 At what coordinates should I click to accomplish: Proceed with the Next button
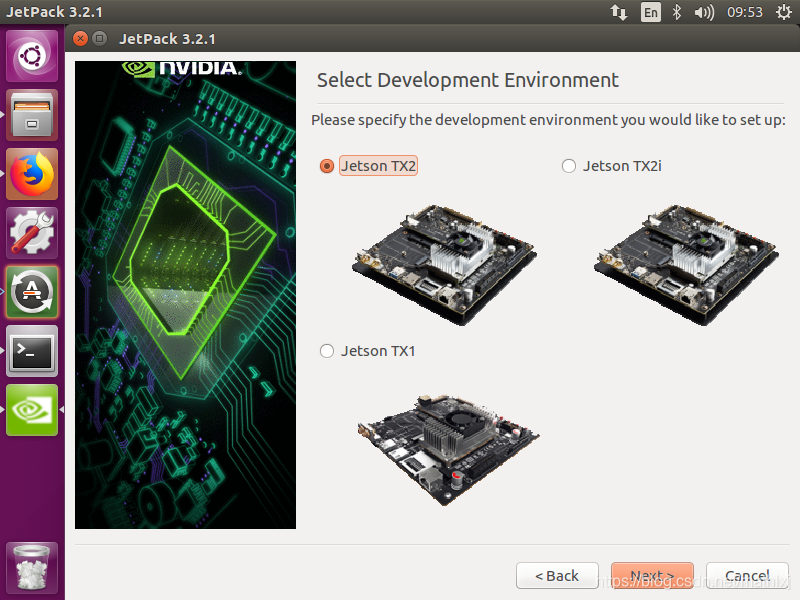click(x=652, y=576)
